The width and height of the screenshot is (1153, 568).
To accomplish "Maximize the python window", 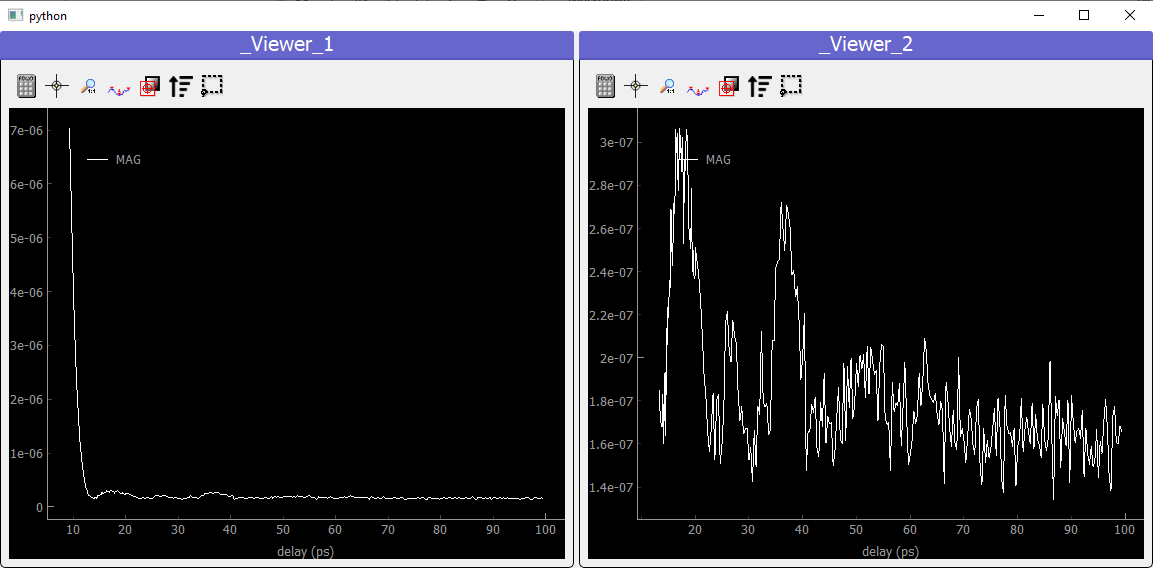I will click(1084, 15).
